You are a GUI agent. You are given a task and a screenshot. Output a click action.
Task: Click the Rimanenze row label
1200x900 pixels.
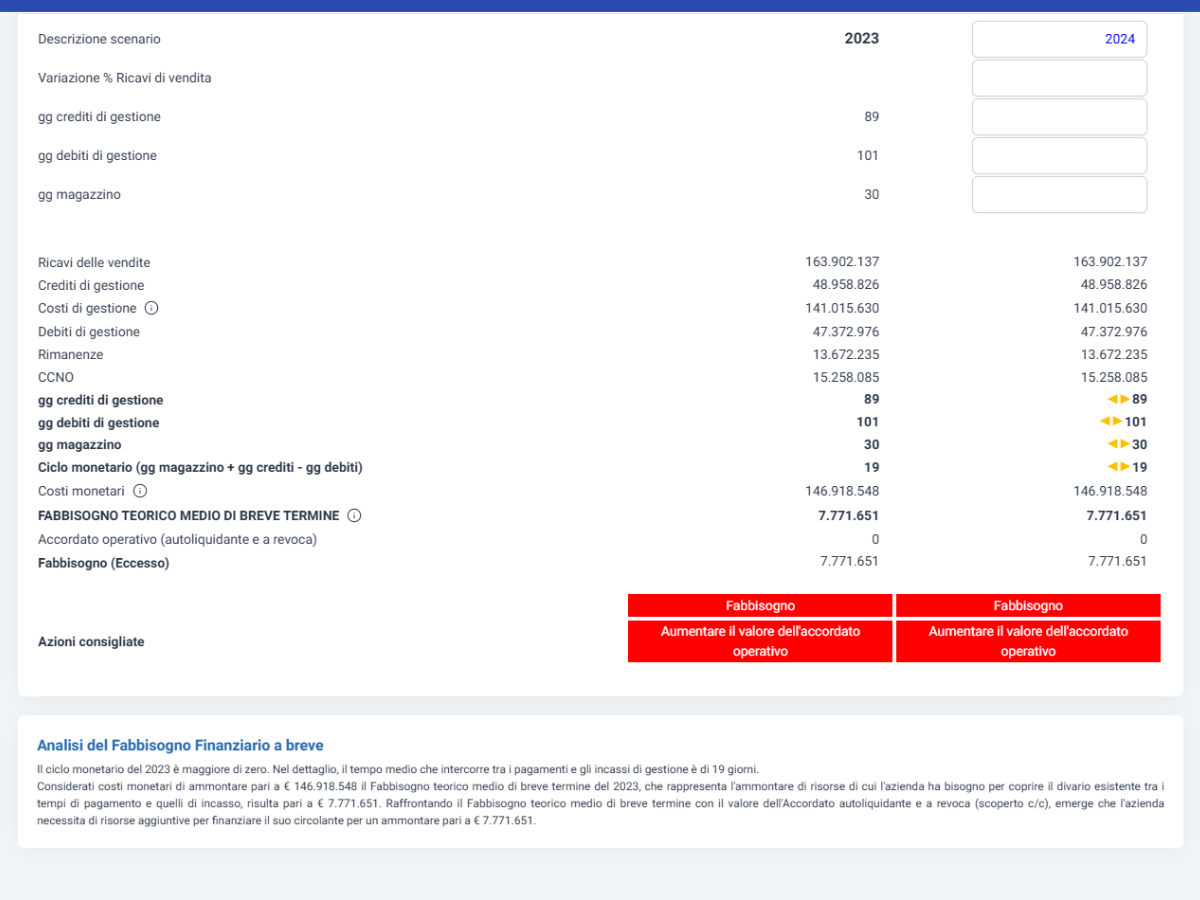[70, 355]
